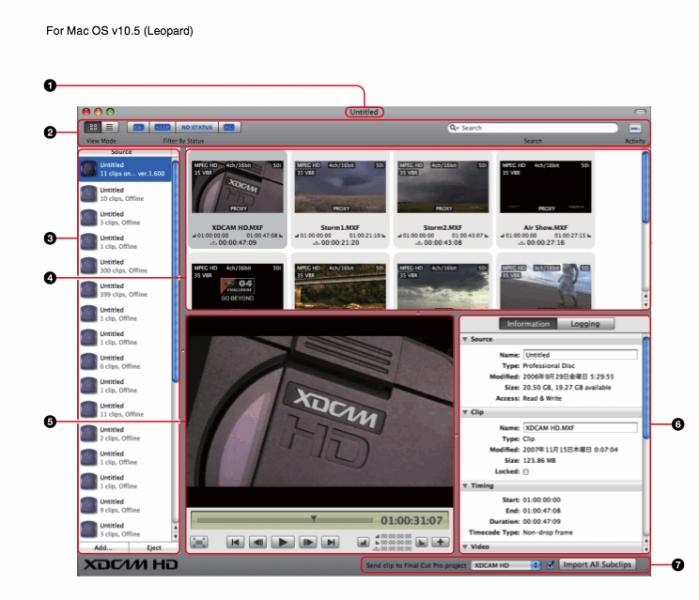Click the source list scrollbar thumb
The height and width of the screenshot is (600, 699).
pyautogui.click(x=175, y=272)
